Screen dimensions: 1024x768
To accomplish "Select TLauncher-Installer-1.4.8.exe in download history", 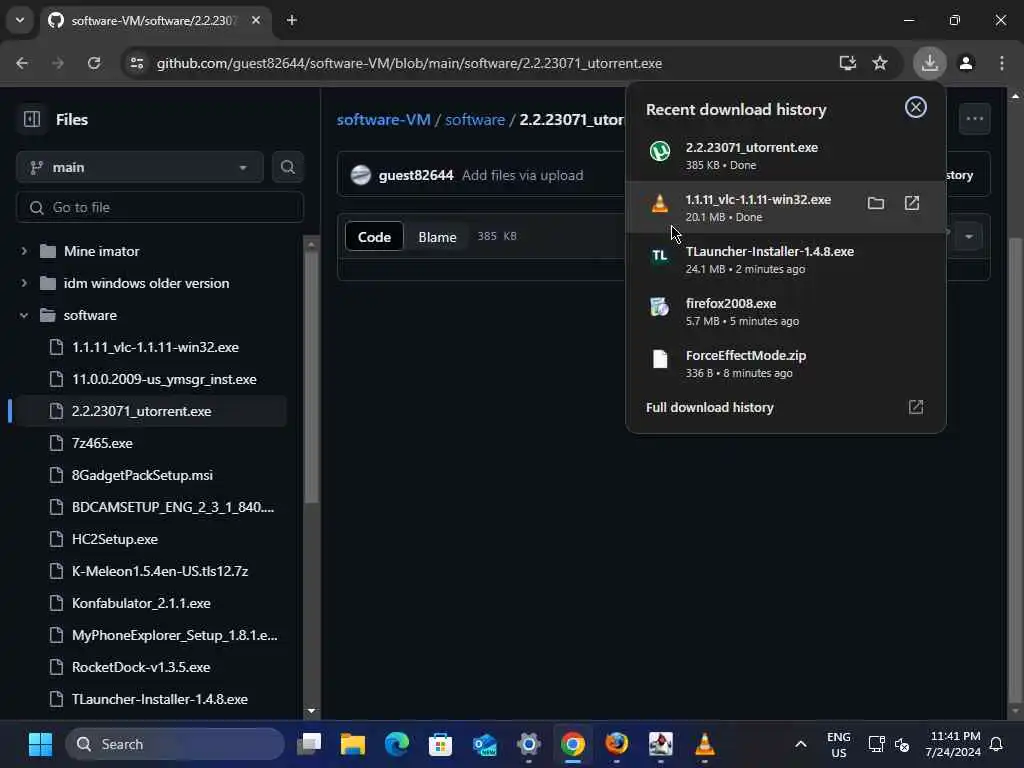I will pos(786,259).
